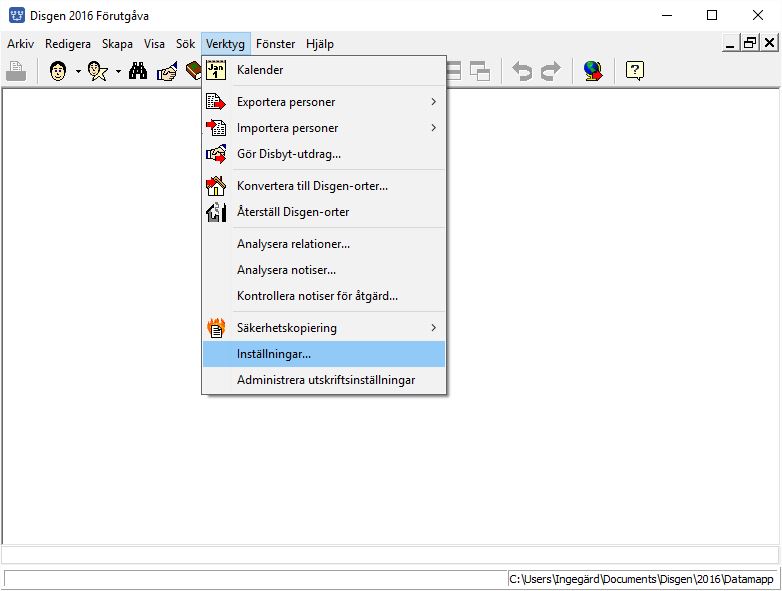Click the binoculars search icon
Viewport: 782px width, 591px height.
pyautogui.click(x=138, y=71)
